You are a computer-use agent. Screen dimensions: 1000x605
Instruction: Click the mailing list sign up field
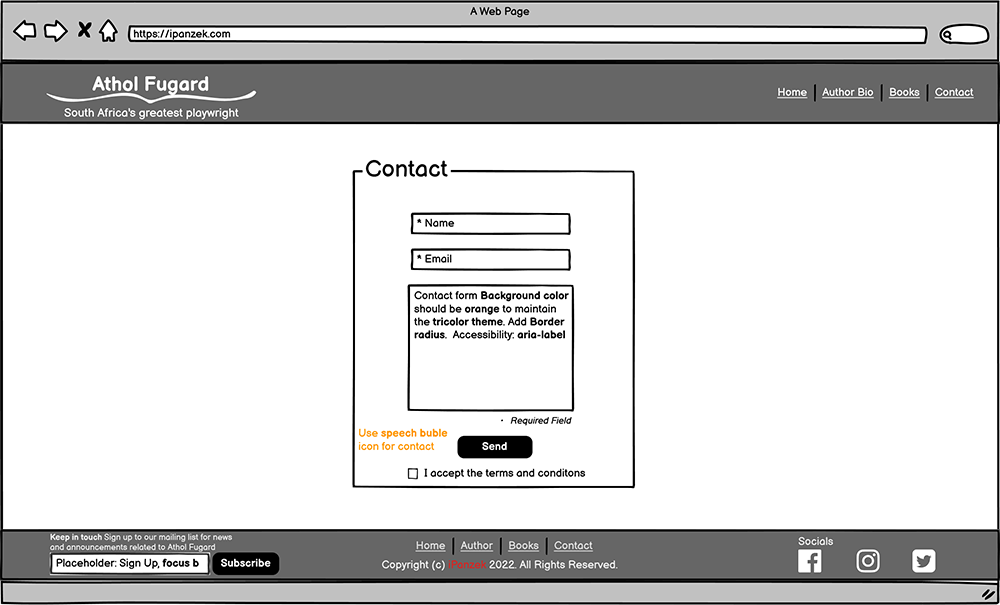click(x=130, y=564)
